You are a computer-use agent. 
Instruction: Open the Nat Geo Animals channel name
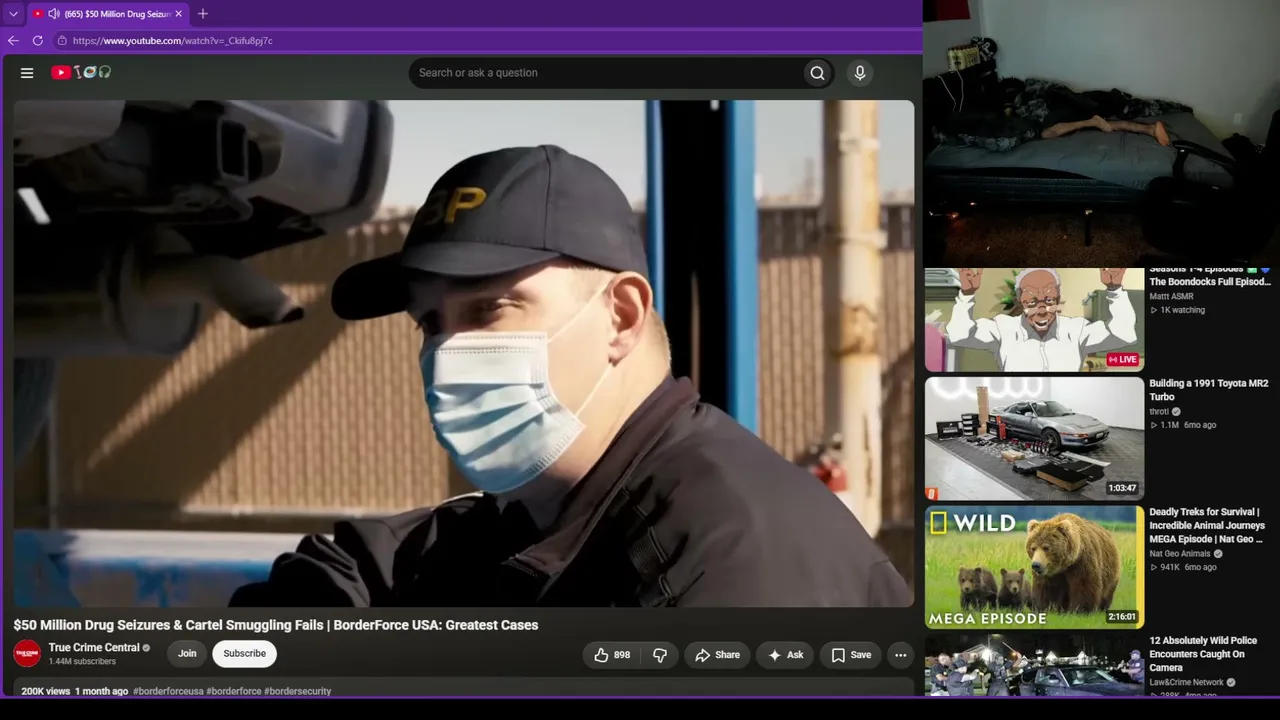(x=1180, y=554)
